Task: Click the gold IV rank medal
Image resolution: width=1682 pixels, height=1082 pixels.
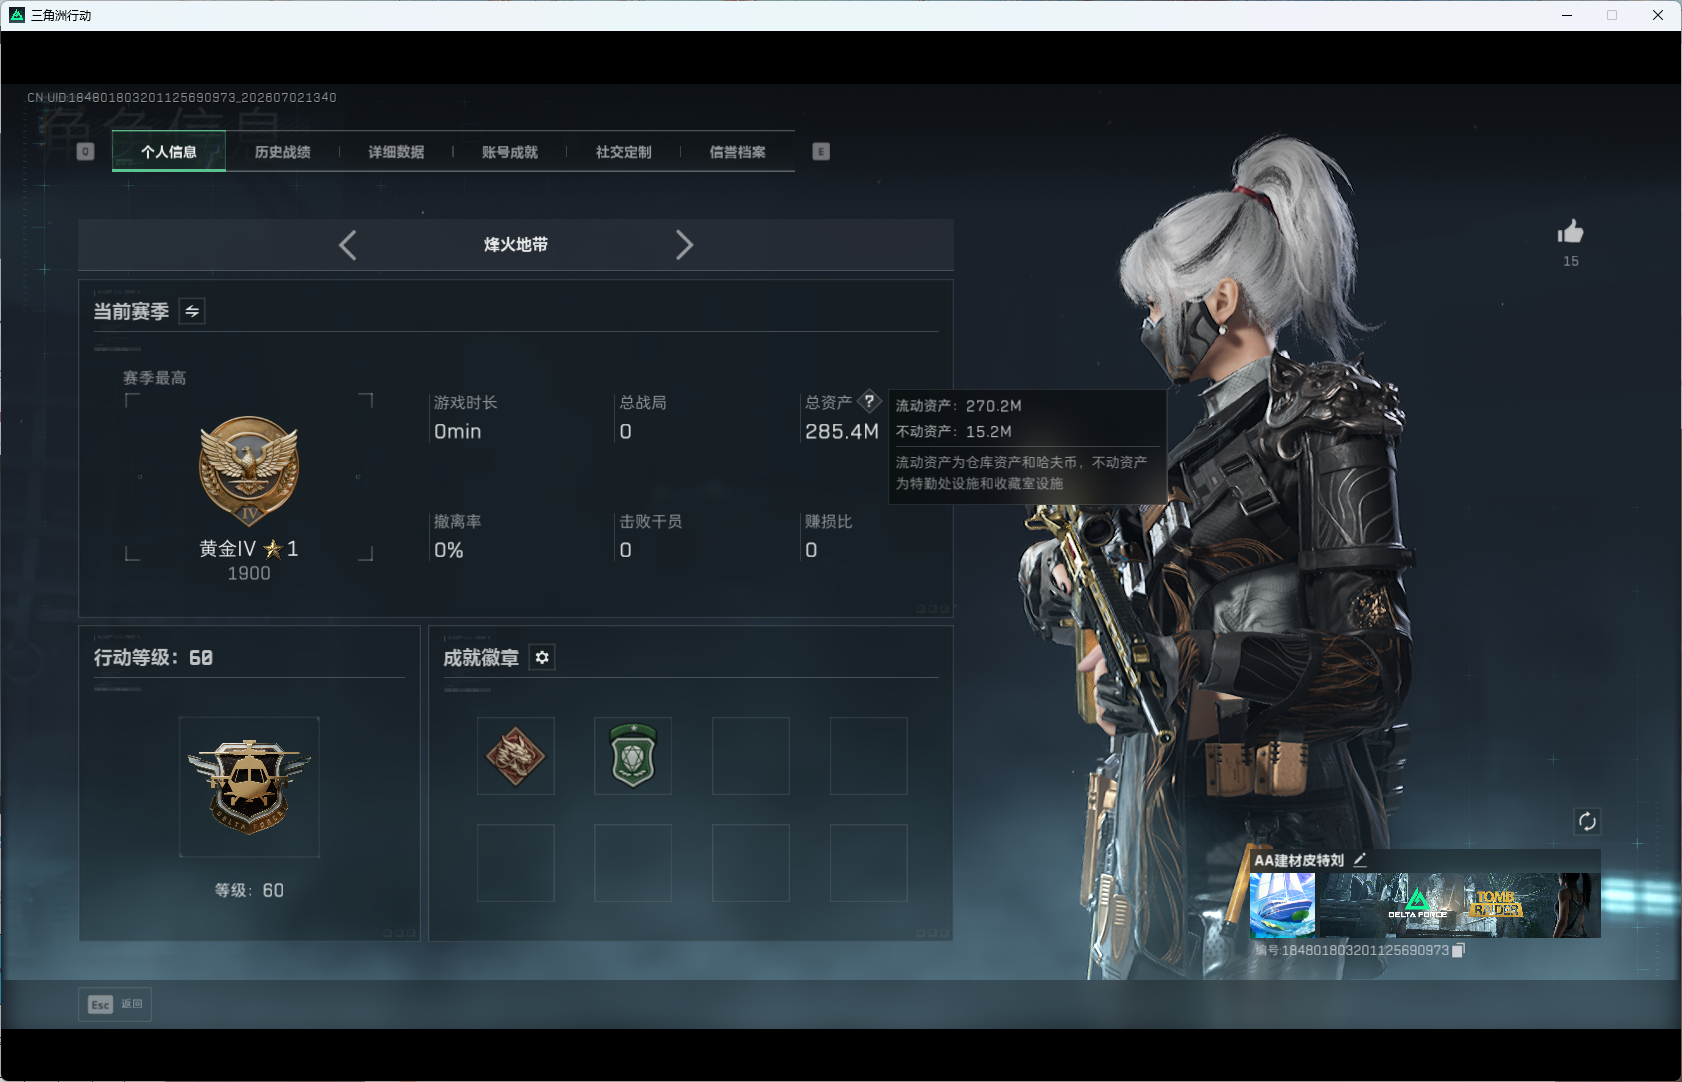Action: click(249, 471)
